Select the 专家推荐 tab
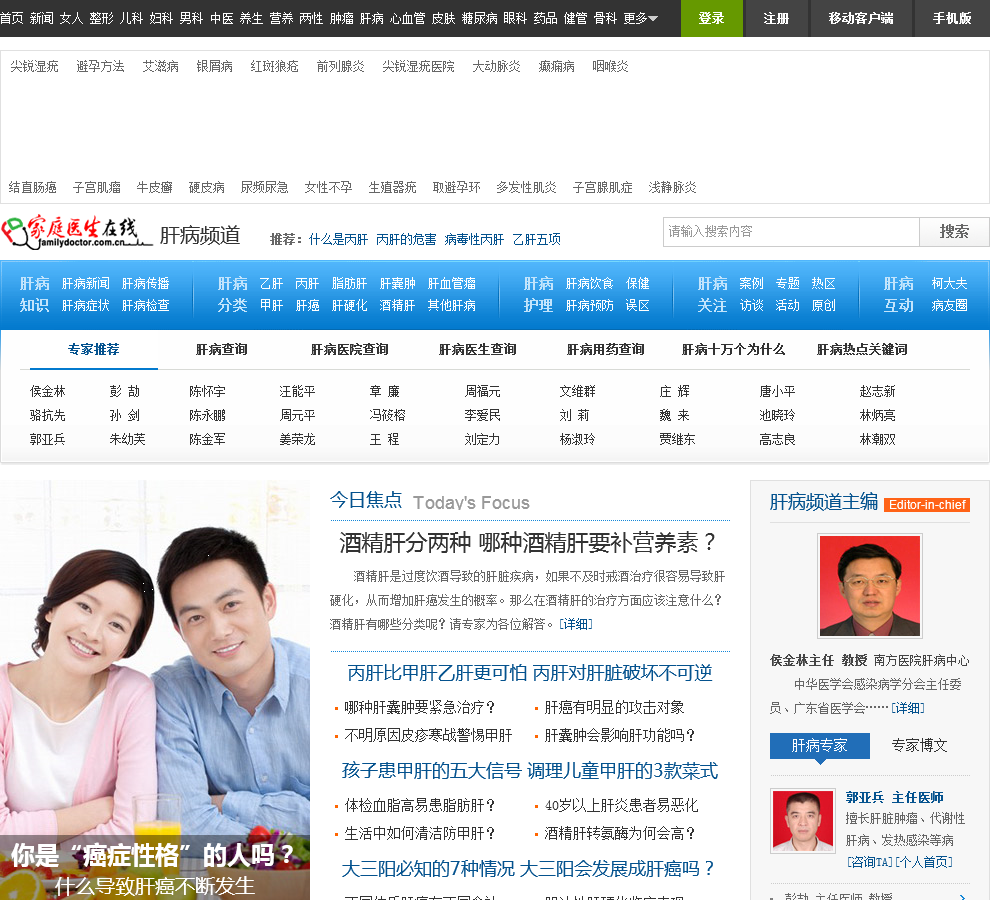Image resolution: width=990 pixels, height=900 pixels. pyautogui.click(x=93, y=349)
